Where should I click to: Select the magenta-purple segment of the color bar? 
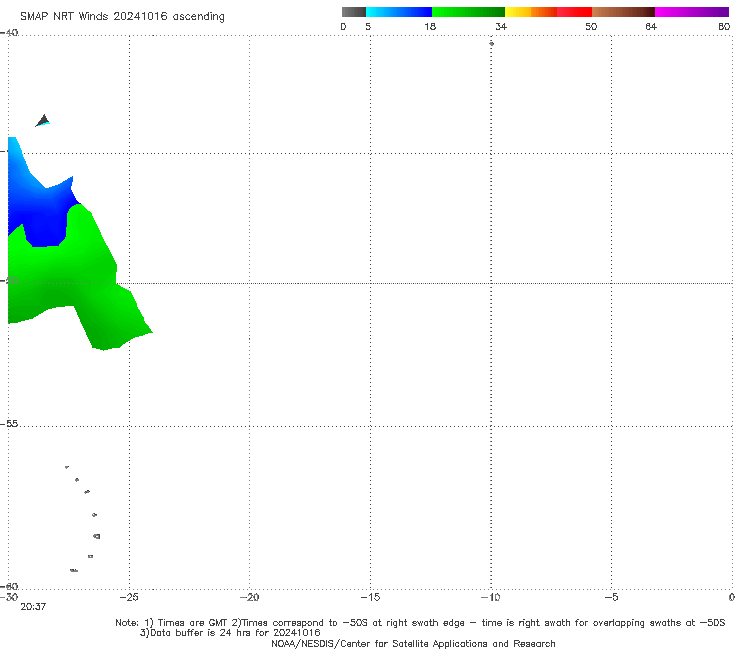click(692, 12)
